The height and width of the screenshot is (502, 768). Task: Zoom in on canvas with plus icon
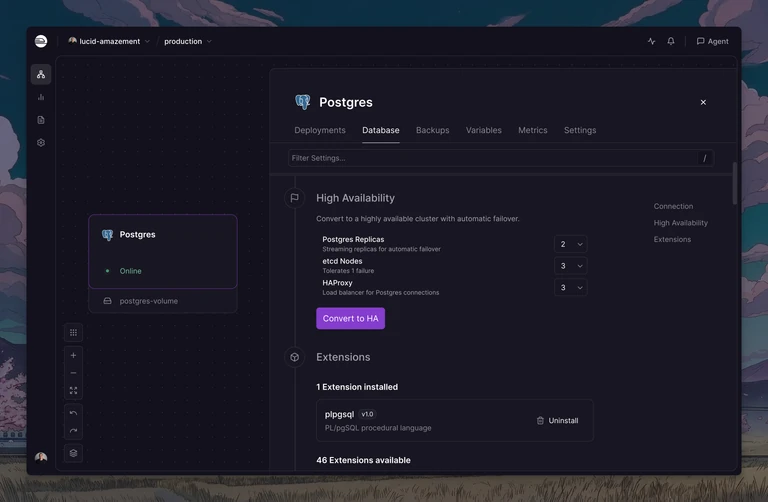[x=73, y=355]
